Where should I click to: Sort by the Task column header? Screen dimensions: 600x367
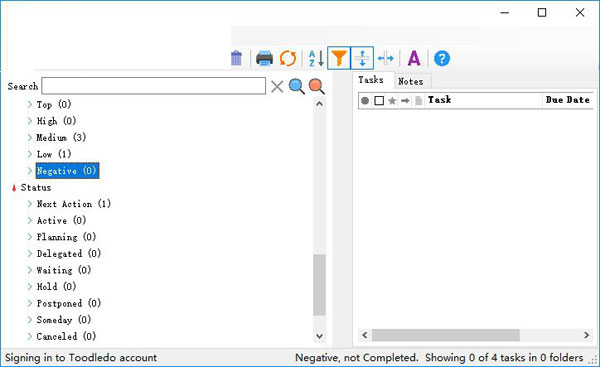click(x=483, y=100)
